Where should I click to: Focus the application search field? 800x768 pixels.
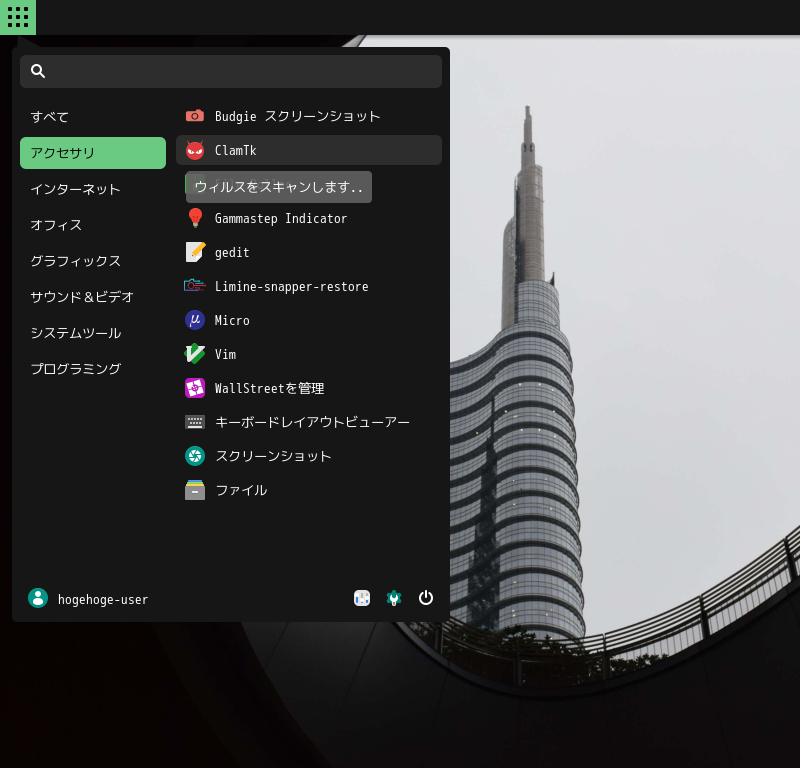pos(231,71)
